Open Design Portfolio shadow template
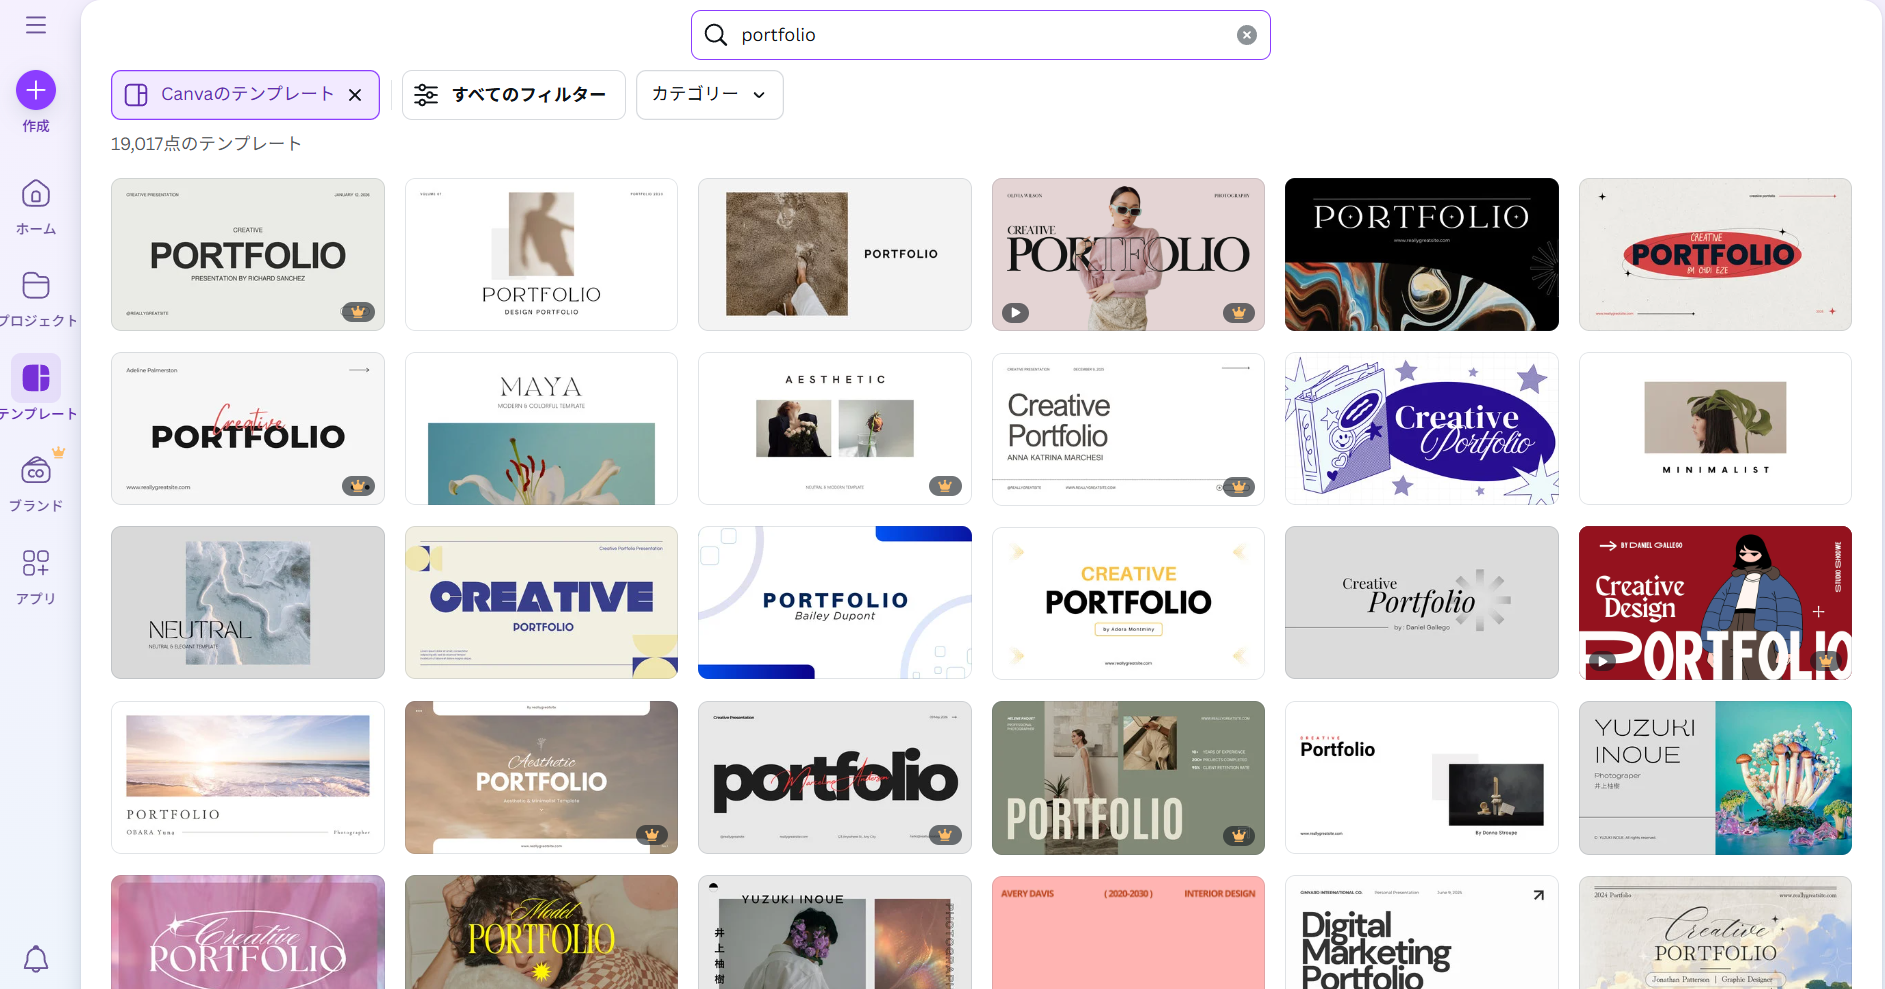This screenshot has width=1885, height=989. [x=541, y=254]
